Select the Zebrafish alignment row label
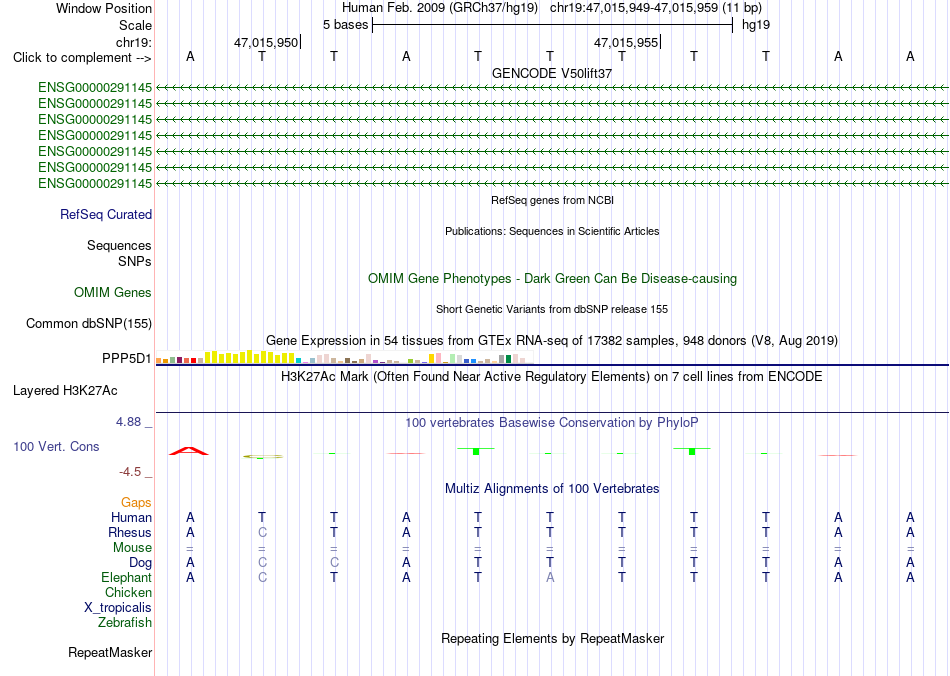 [125, 623]
